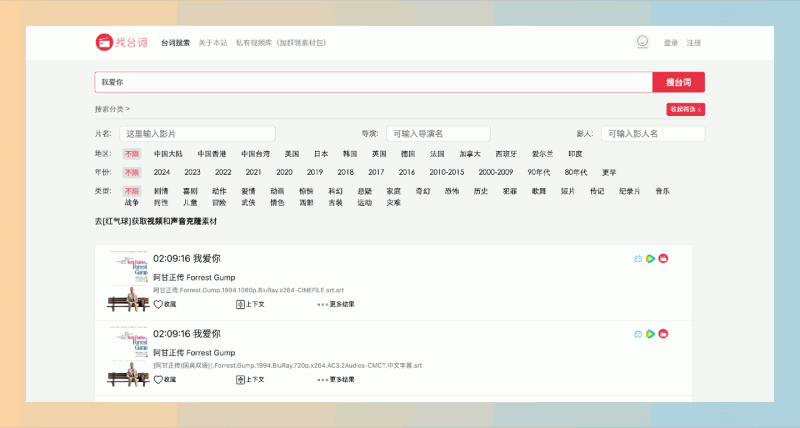Filter genre by 爱情
The height and width of the screenshot is (428, 800).
tap(248, 191)
